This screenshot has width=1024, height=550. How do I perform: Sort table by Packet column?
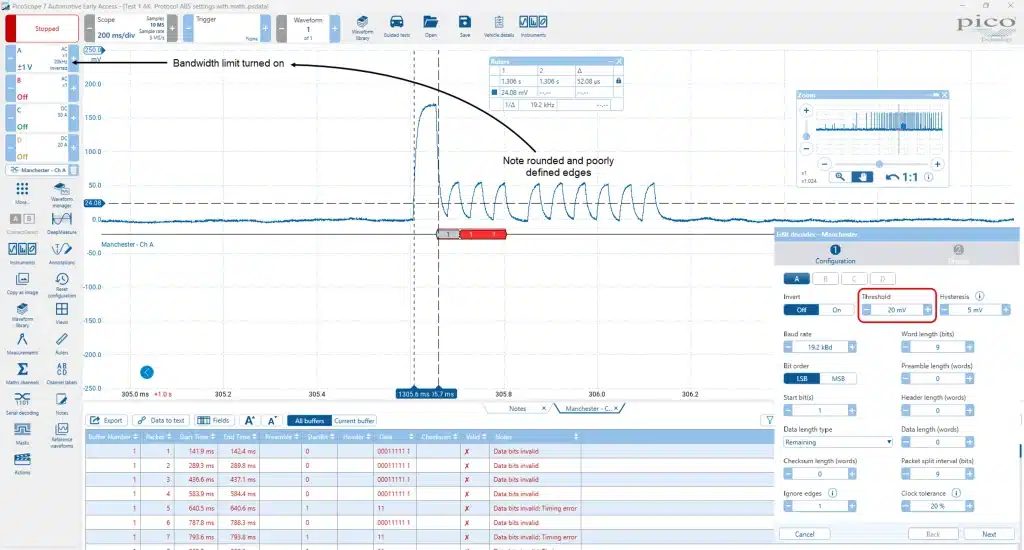159,436
